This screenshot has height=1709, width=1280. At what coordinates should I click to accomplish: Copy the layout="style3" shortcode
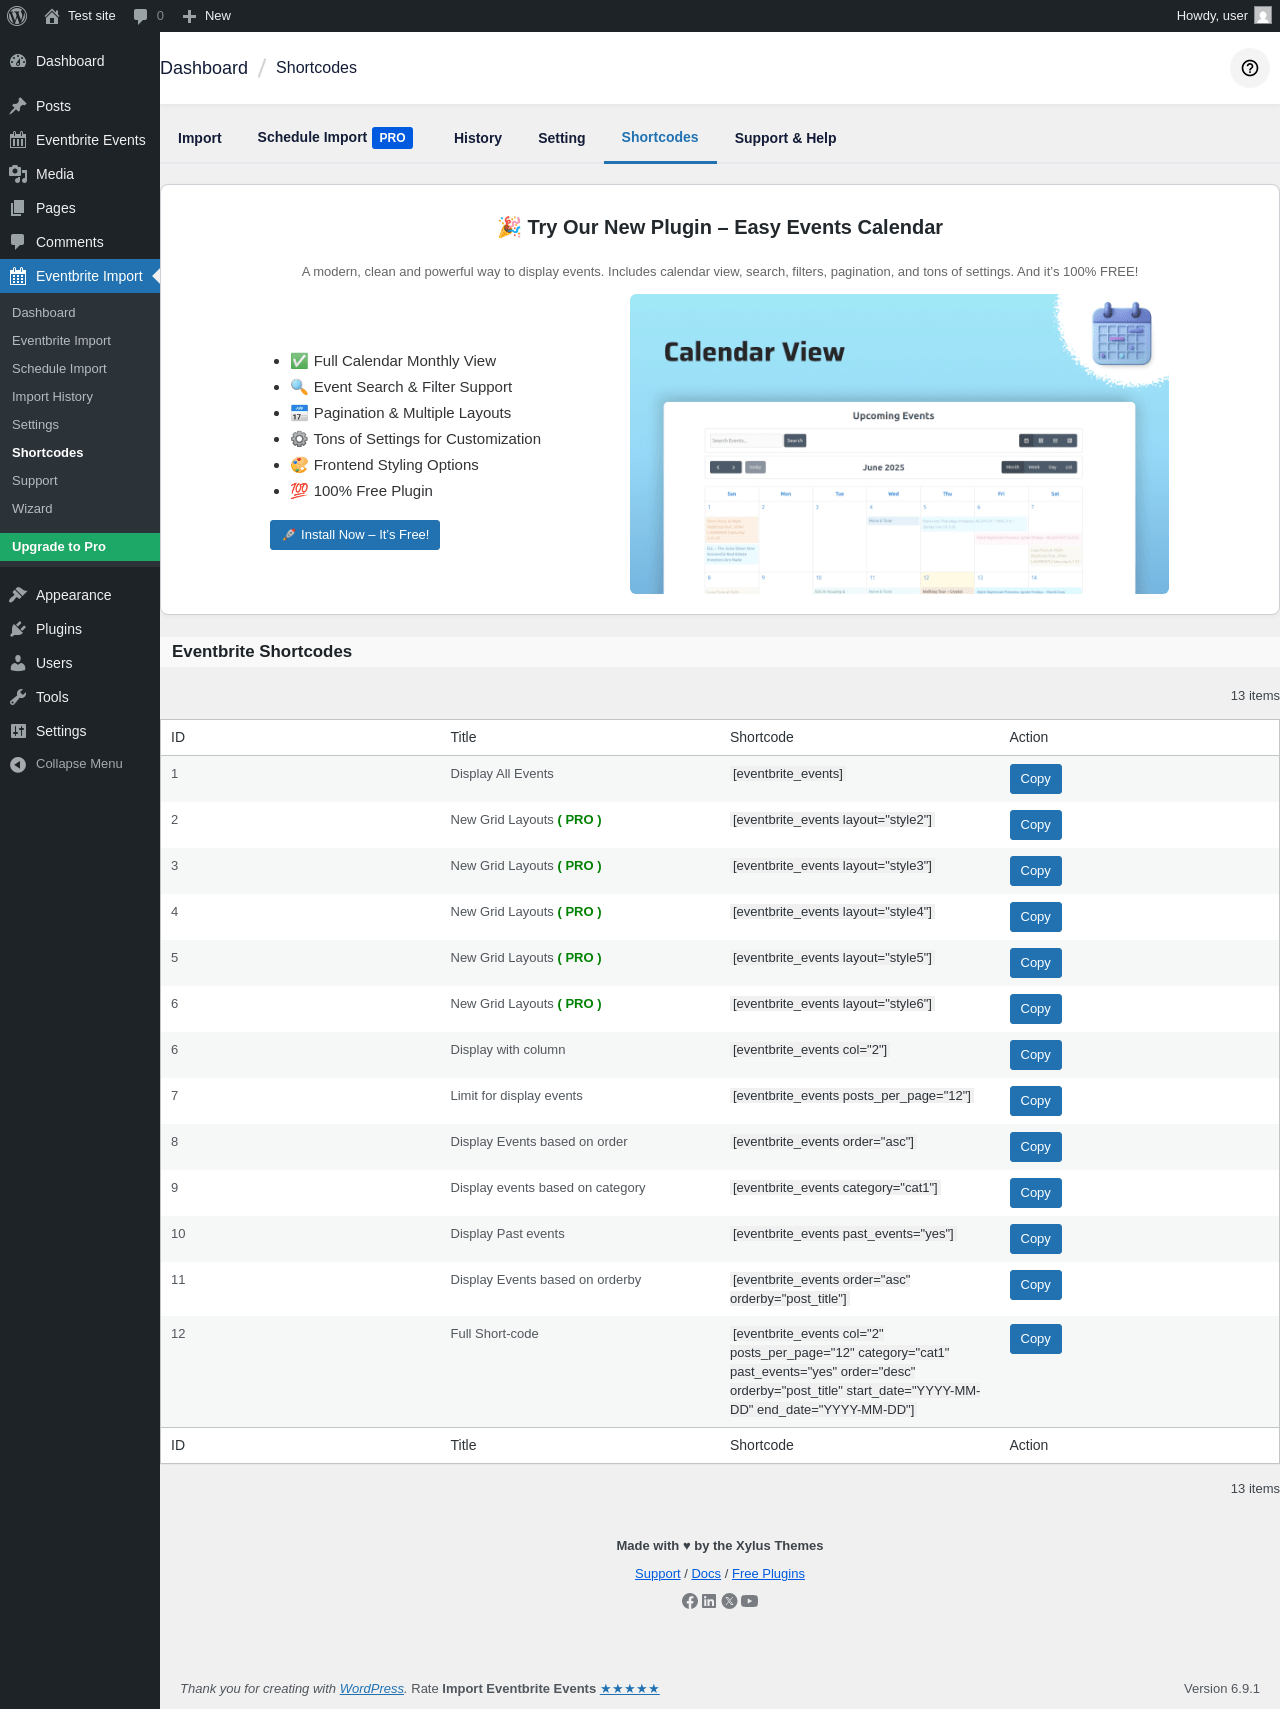[x=1035, y=871]
